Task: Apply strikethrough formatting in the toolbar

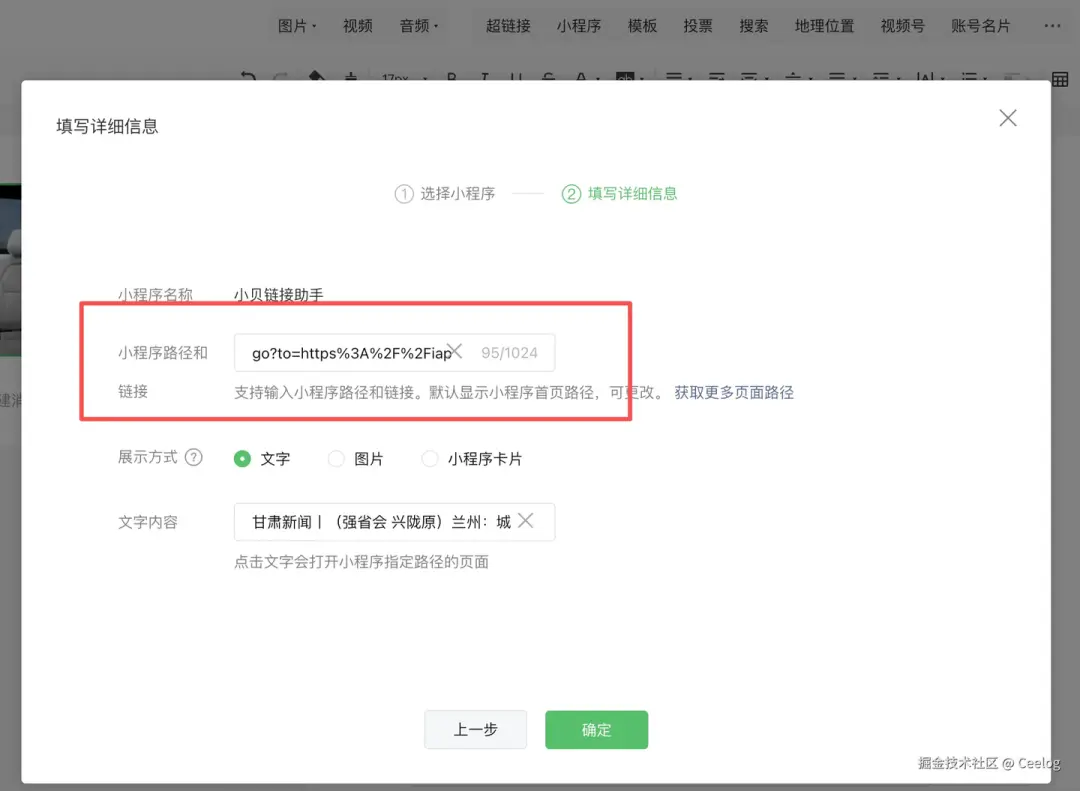Action: pyautogui.click(x=548, y=78)
